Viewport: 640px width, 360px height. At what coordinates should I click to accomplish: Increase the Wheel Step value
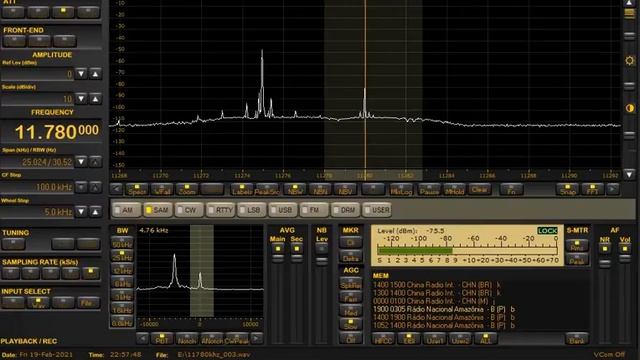pos(95,211)
